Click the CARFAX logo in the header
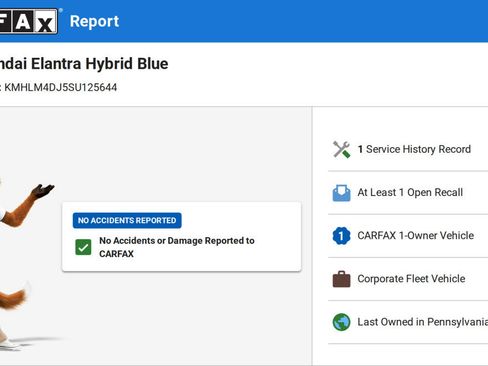The height and width of the screenshot is (366, 488). [29, 21]
